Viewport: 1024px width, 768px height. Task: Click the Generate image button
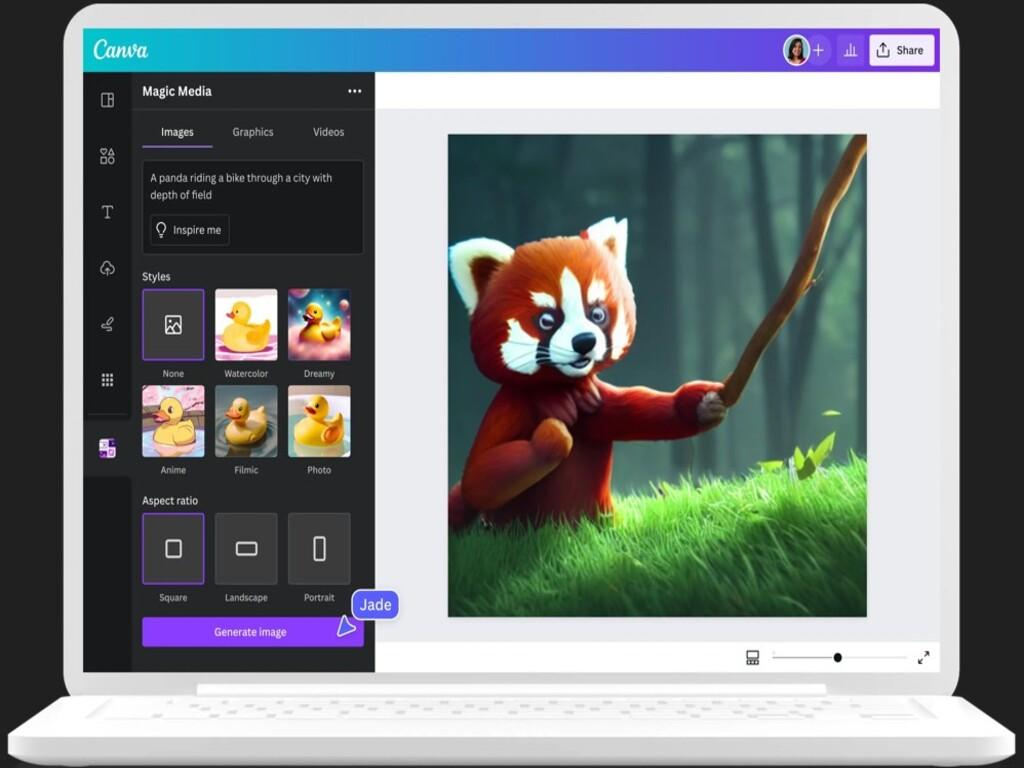click(250, 632)
